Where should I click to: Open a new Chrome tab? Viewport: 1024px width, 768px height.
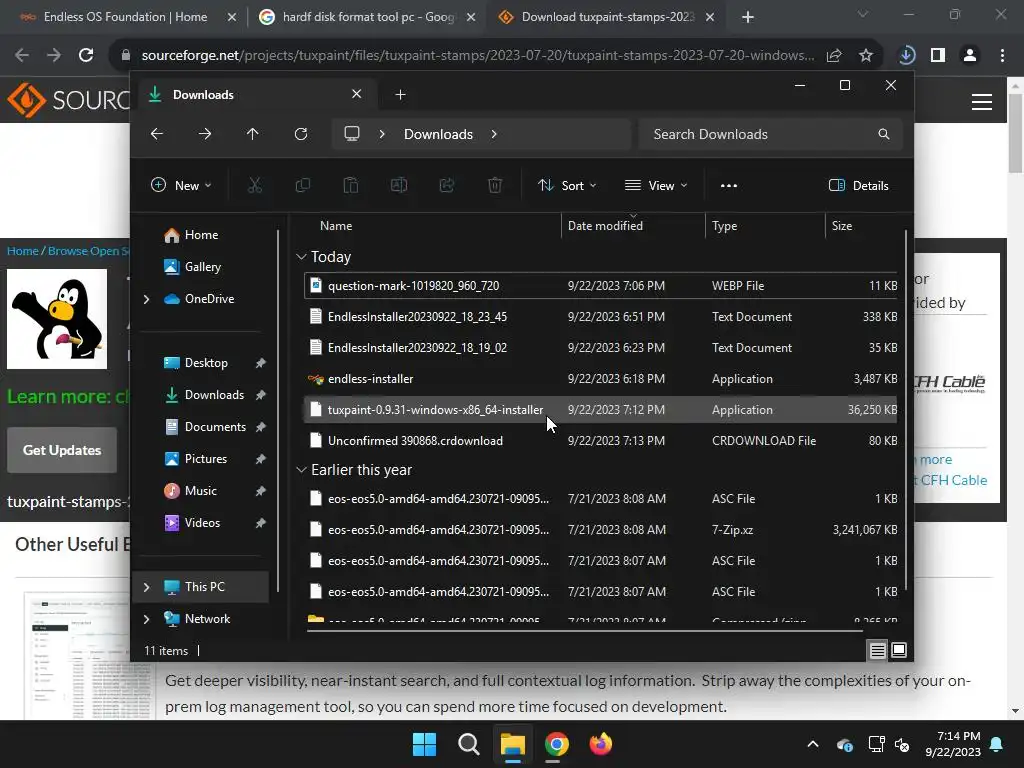point(748,17)
